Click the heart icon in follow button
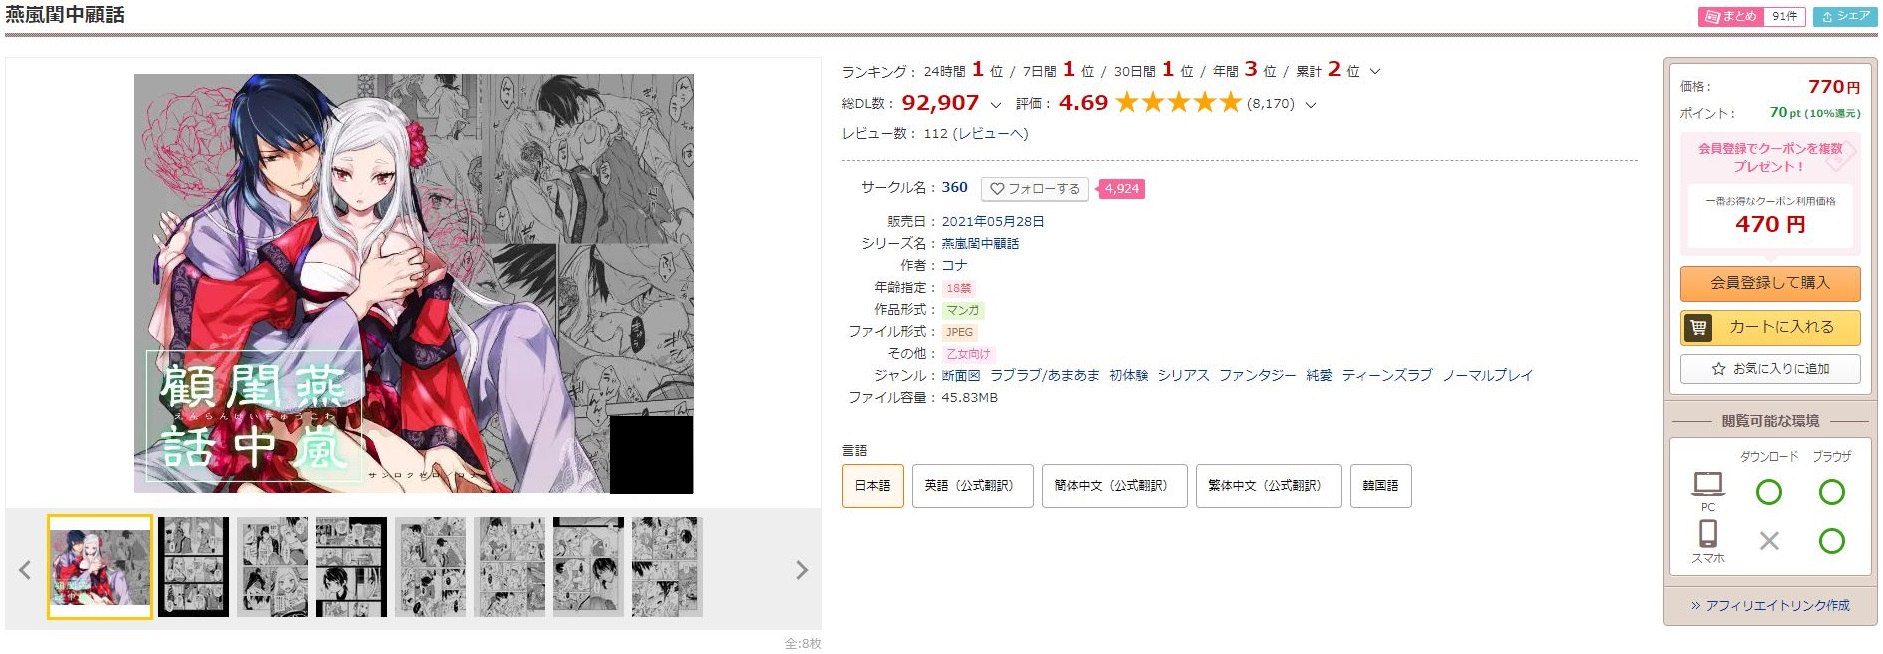Image resolution: width=1883 pixels, height=654 pixels. (x=997, y=188)
